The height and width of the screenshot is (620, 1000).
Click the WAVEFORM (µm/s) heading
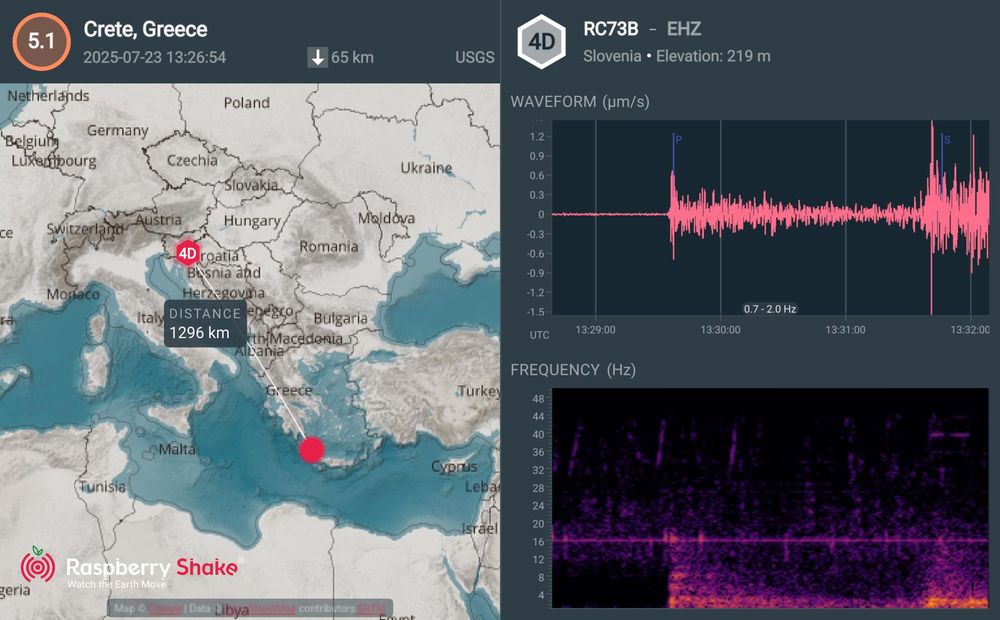point(580,101)
